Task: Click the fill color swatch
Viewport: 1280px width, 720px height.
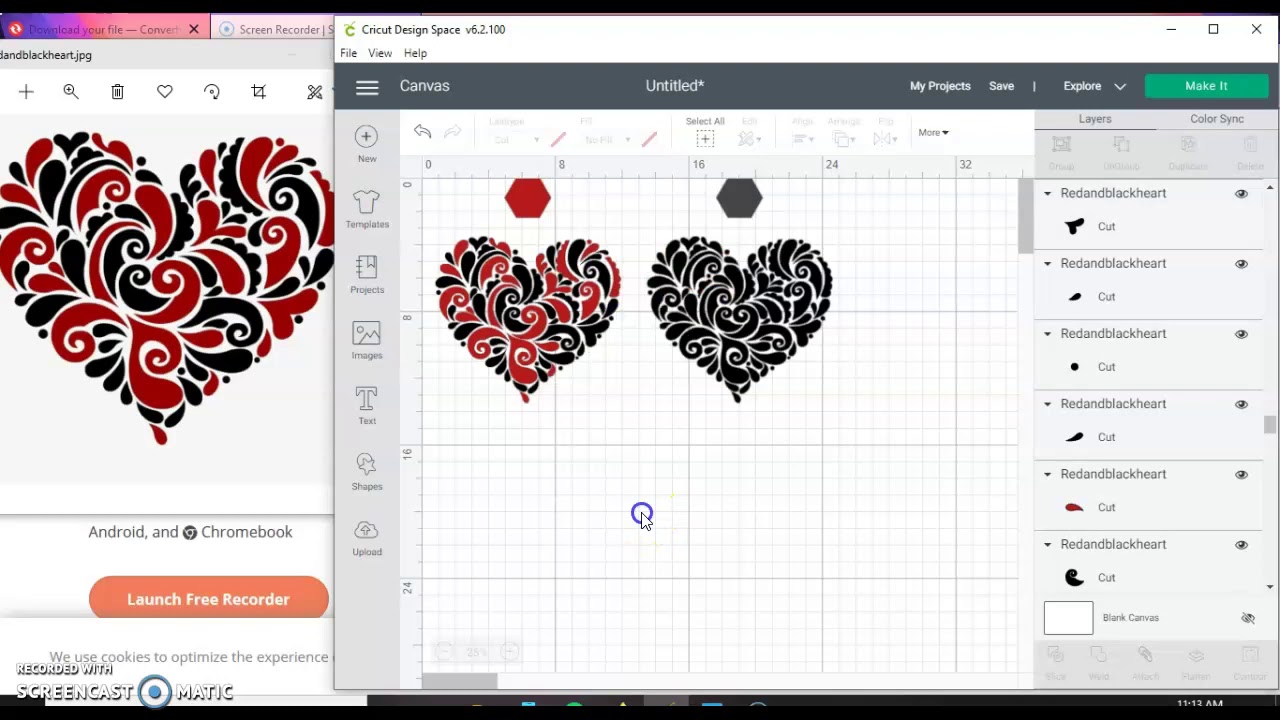Action: (650, 140)
